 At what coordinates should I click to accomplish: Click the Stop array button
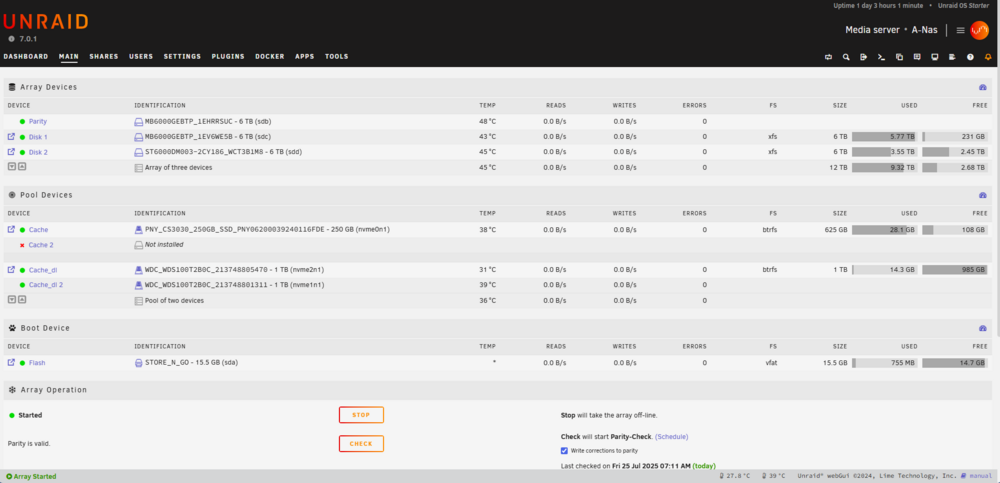click(x=361, y=415)
